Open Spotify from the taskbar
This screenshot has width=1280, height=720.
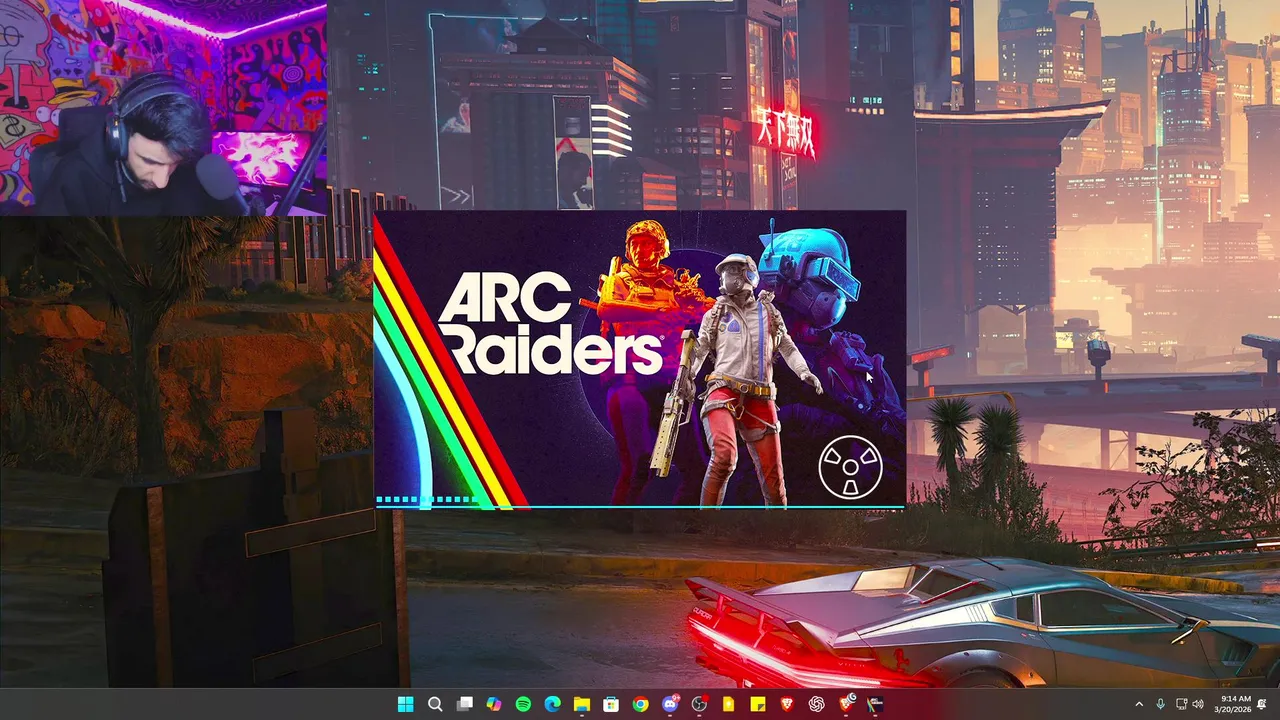click(x=523, y=704)
